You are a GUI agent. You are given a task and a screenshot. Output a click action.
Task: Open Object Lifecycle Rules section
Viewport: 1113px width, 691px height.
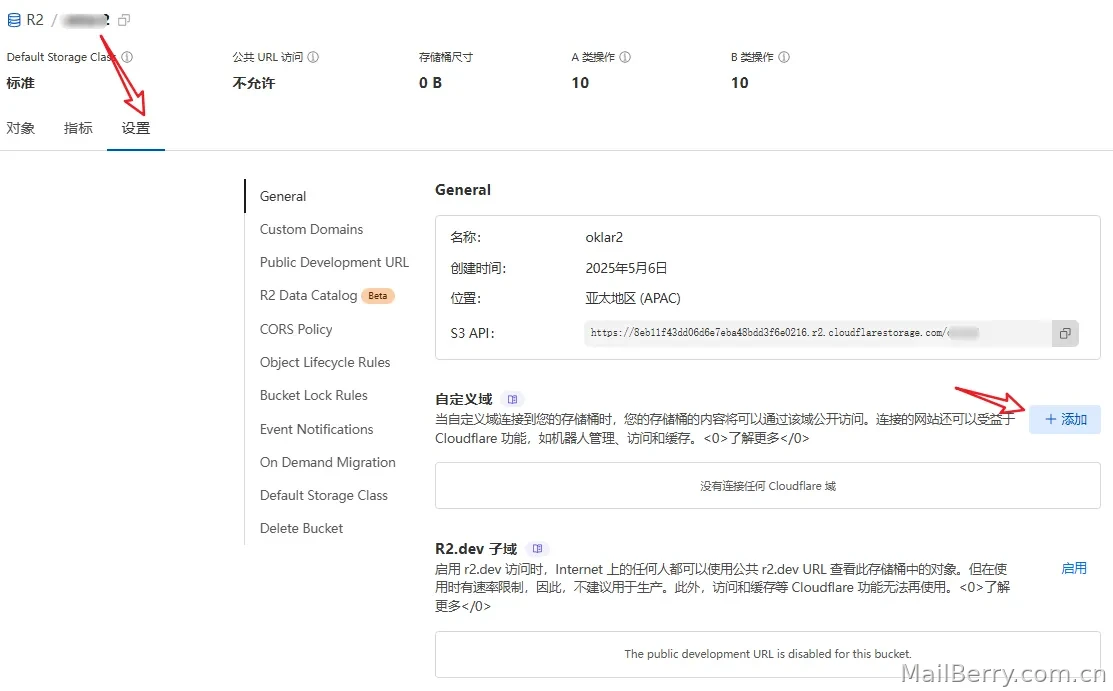point(325,362)
